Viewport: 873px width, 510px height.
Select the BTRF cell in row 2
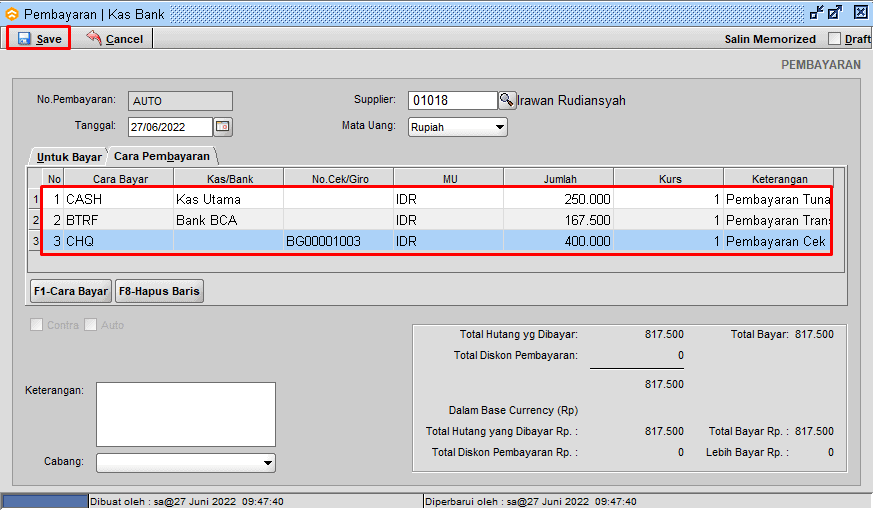coord(119,220)
